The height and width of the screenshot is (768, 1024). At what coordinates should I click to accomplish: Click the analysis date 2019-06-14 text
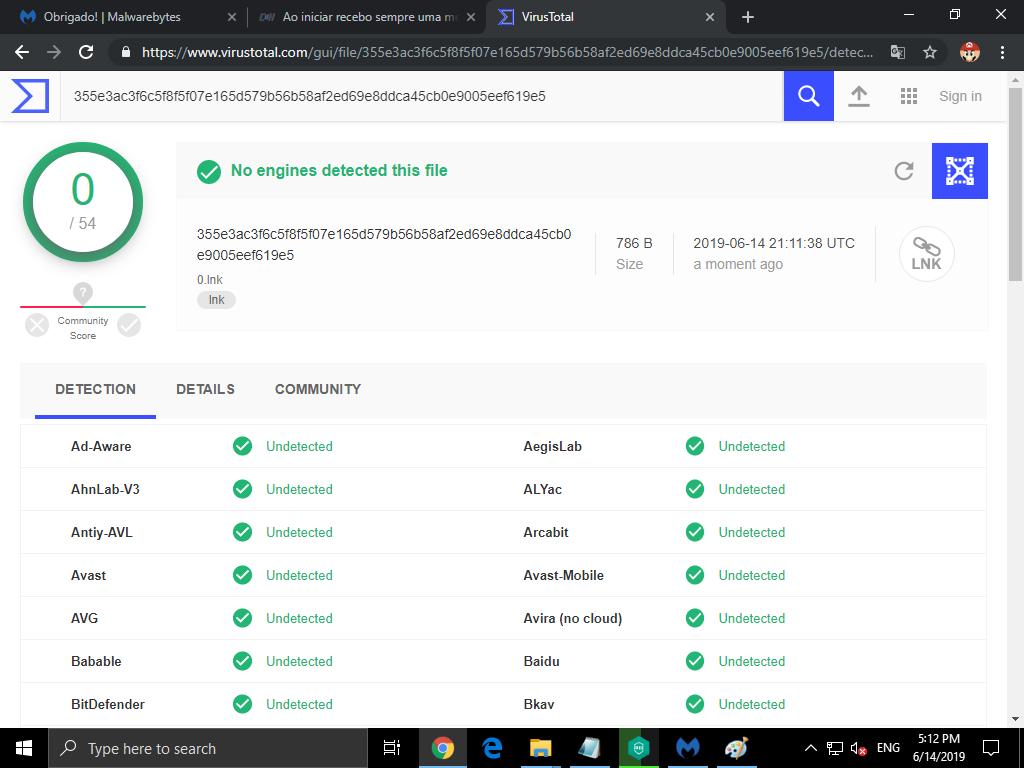[x=774, y=243]
